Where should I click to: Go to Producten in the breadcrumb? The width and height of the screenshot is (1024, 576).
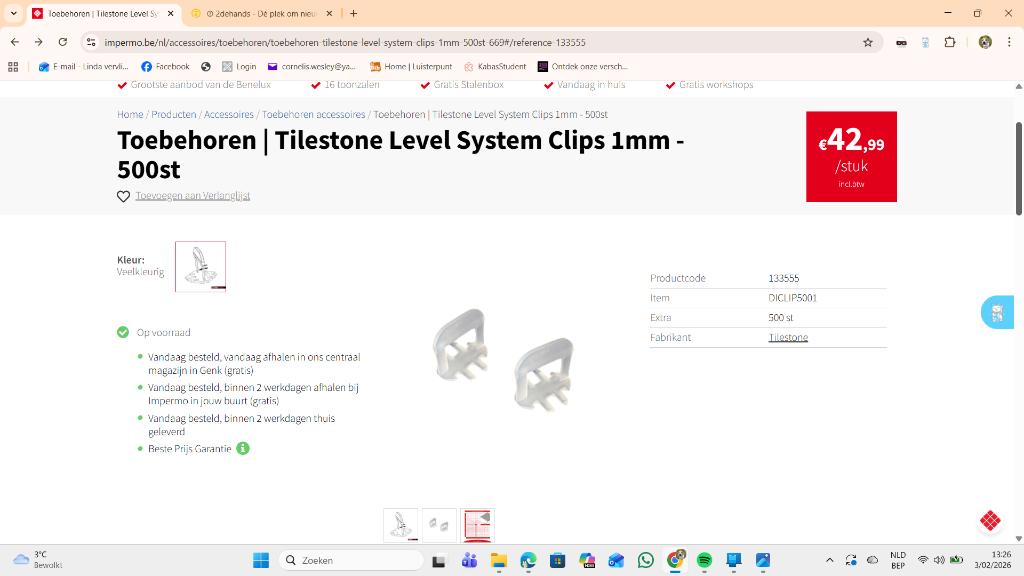tap(174, 114)
